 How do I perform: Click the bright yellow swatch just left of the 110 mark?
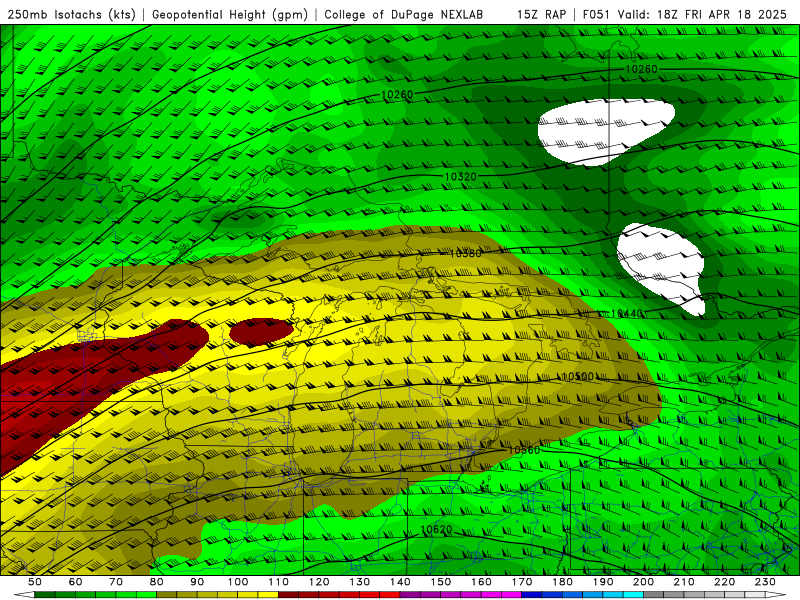pos(268,595)
